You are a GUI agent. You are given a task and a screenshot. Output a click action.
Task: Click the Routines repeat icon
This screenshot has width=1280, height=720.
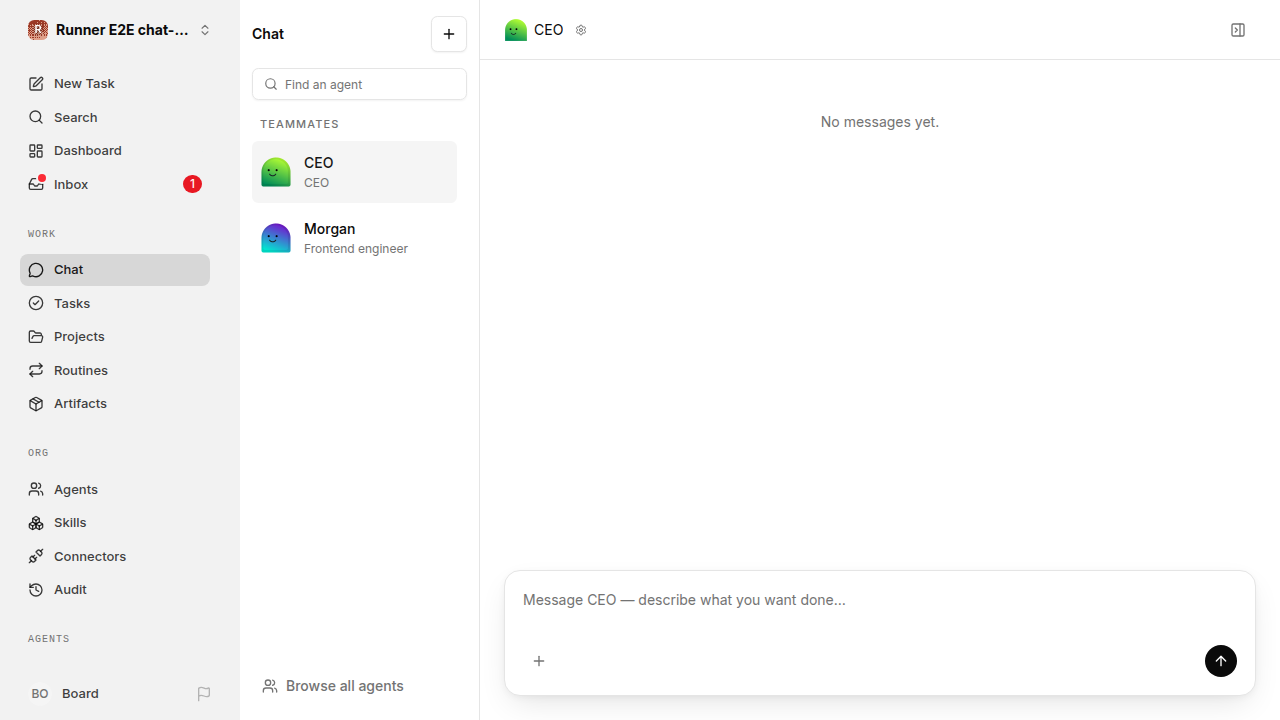[36, 370]
